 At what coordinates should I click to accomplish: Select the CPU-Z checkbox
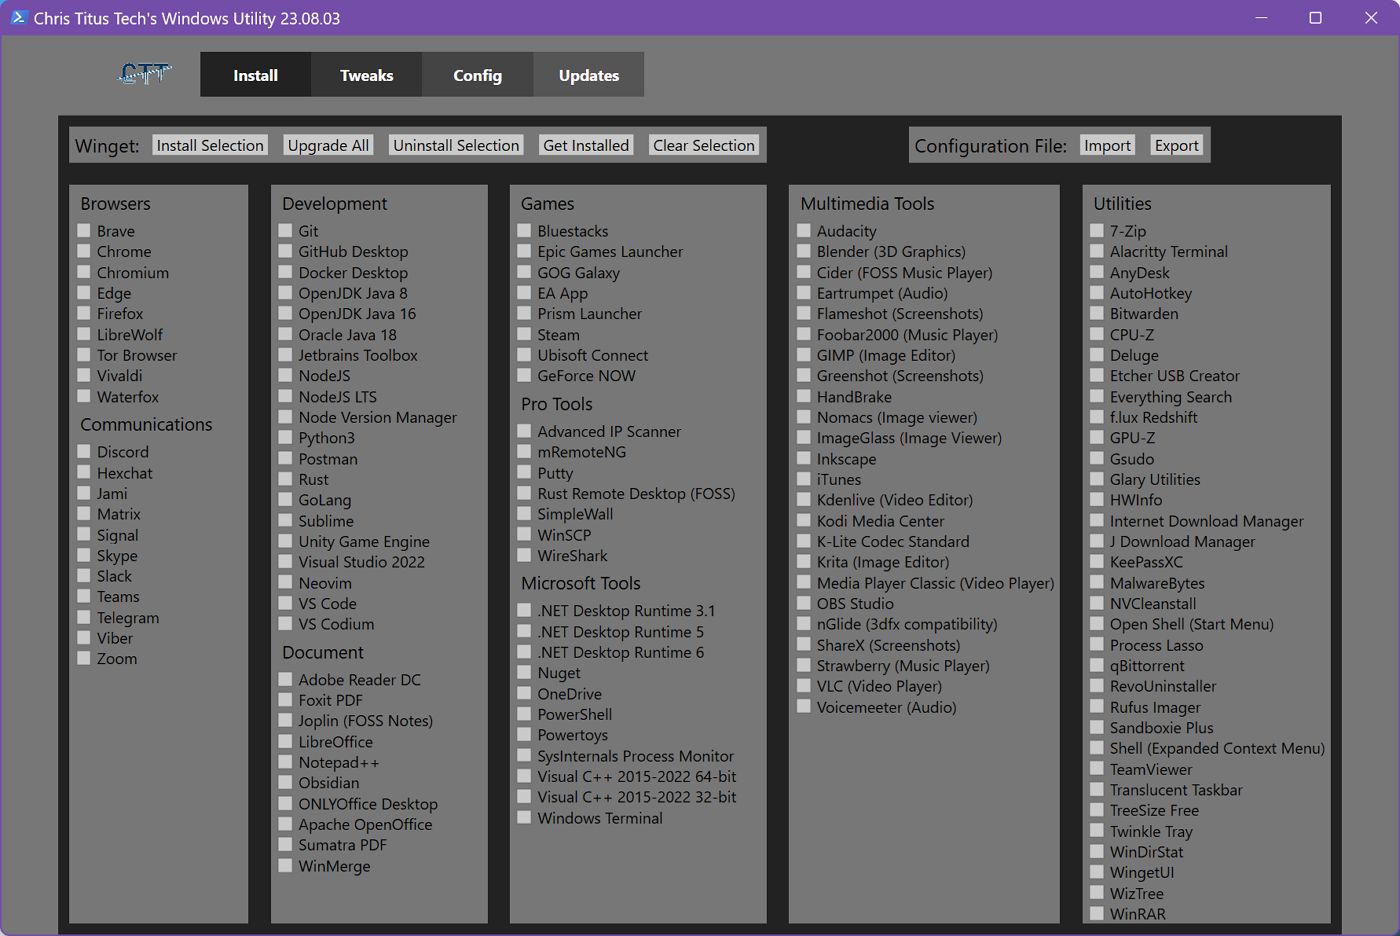click(x=1097, y=334)
